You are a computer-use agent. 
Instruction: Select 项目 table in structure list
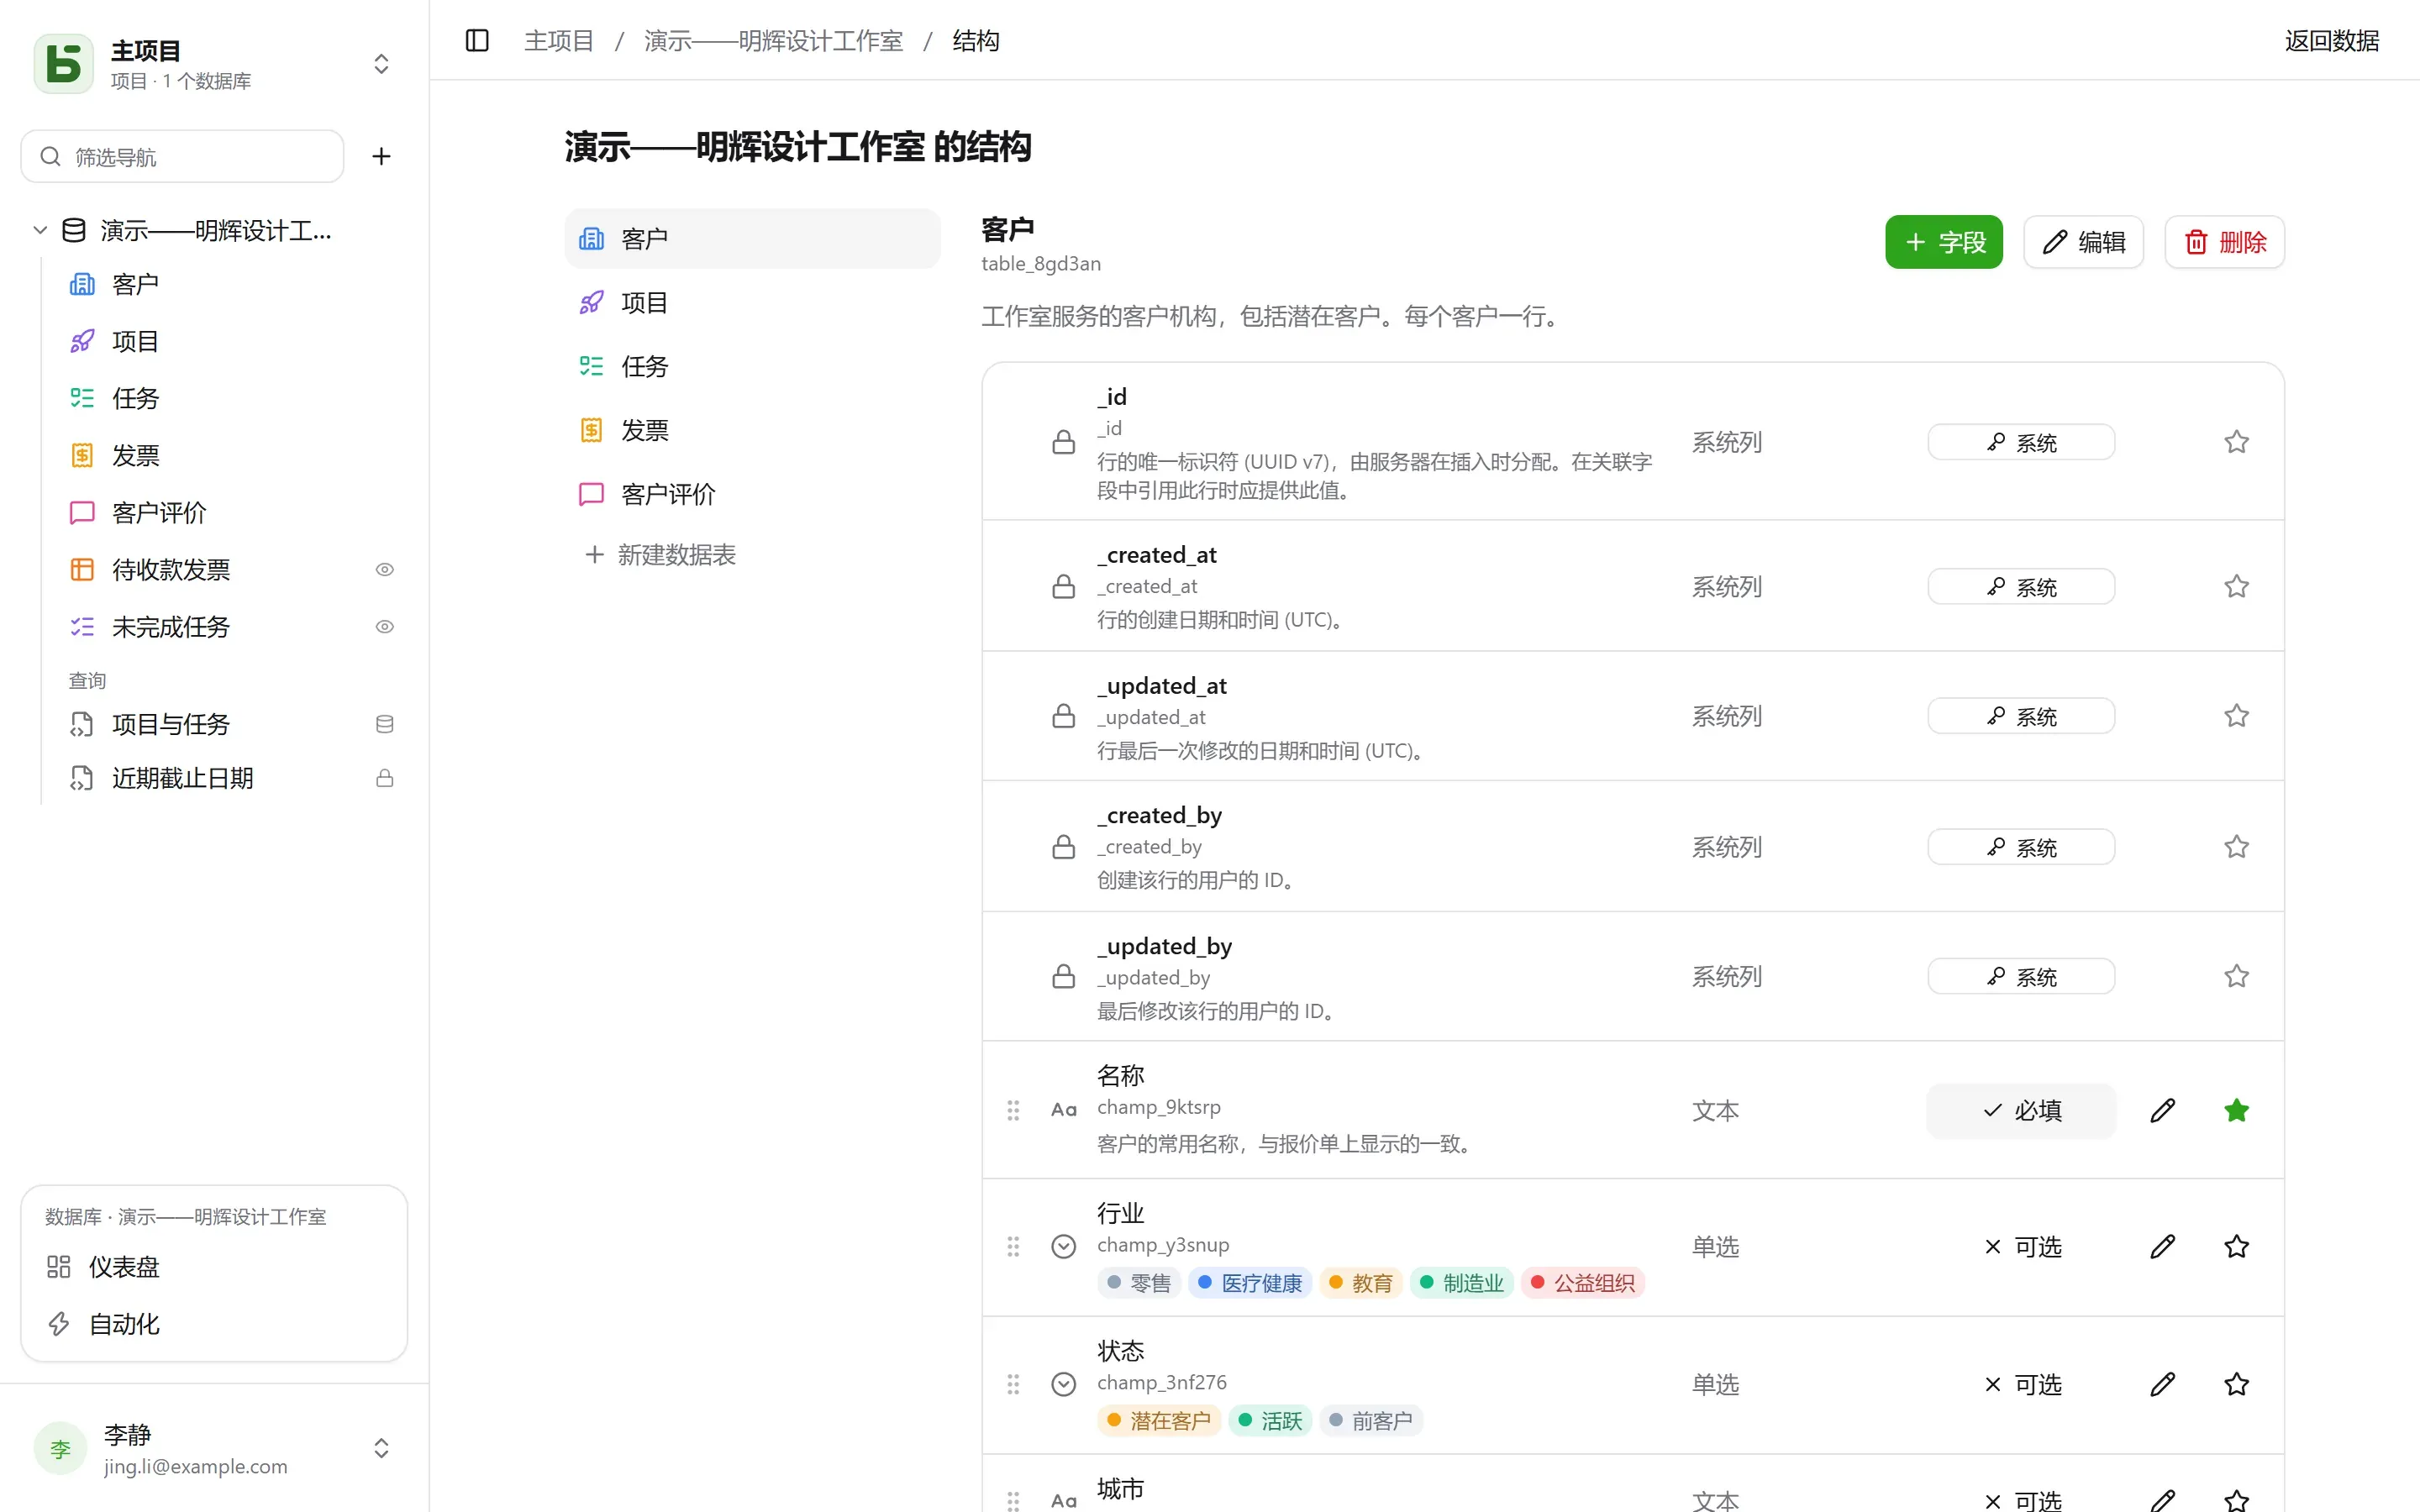pyautogui.click(x=752, y=302)
